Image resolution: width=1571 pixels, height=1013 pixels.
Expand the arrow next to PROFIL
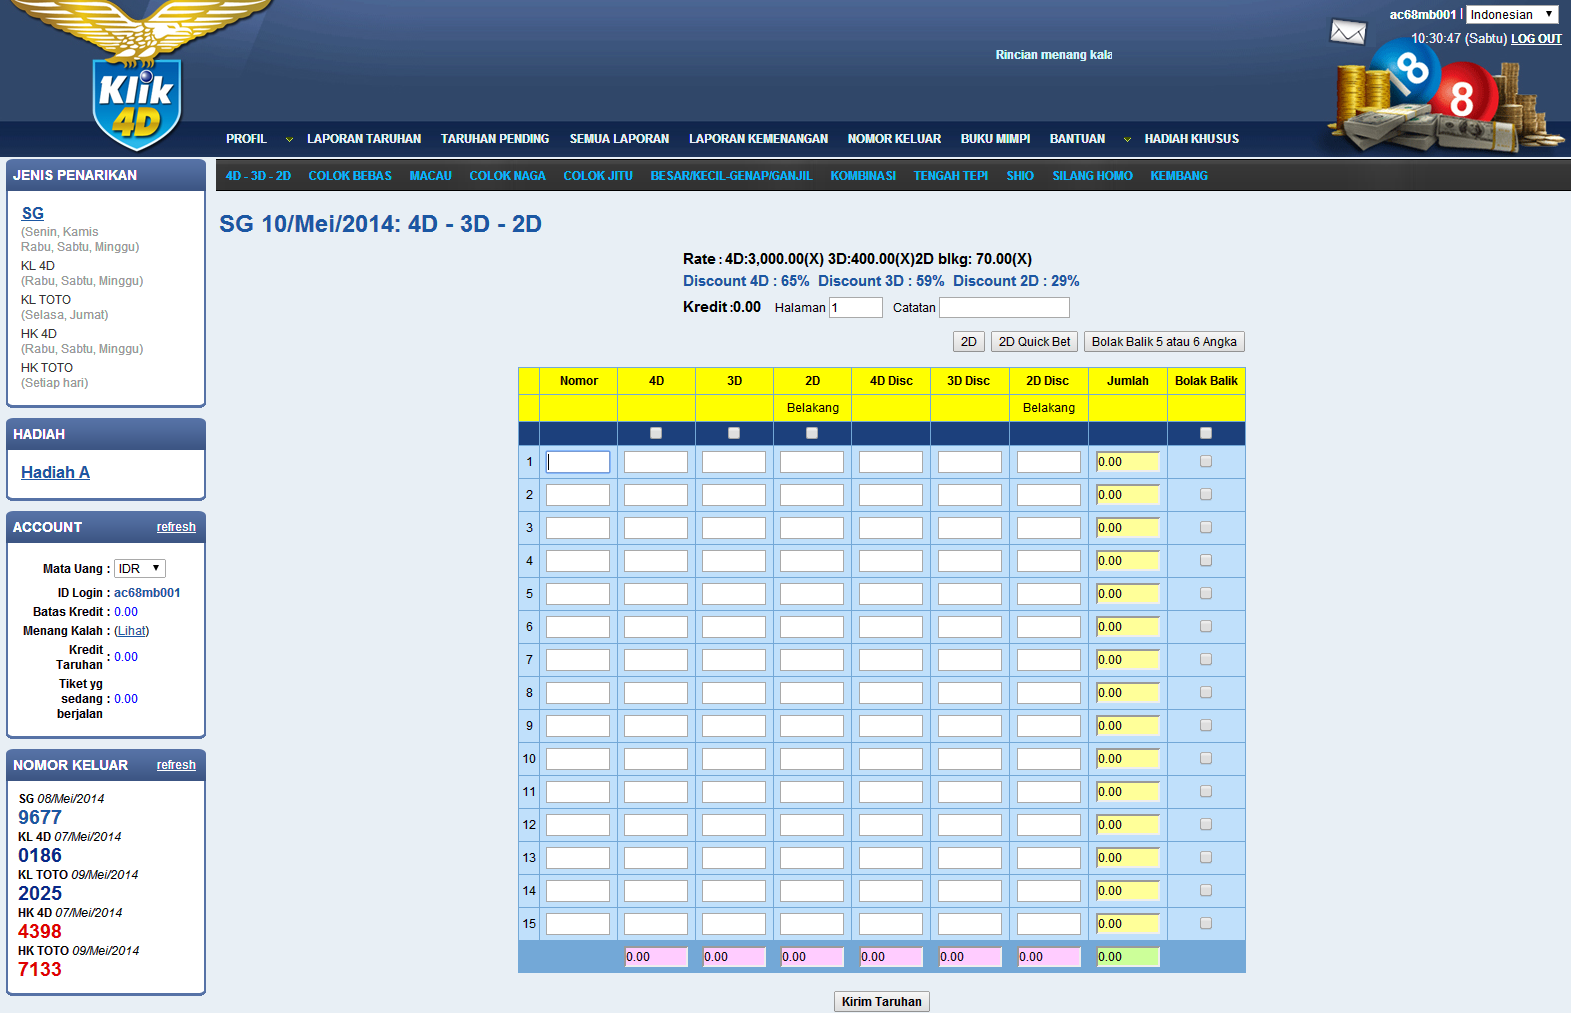coord(289,140)
